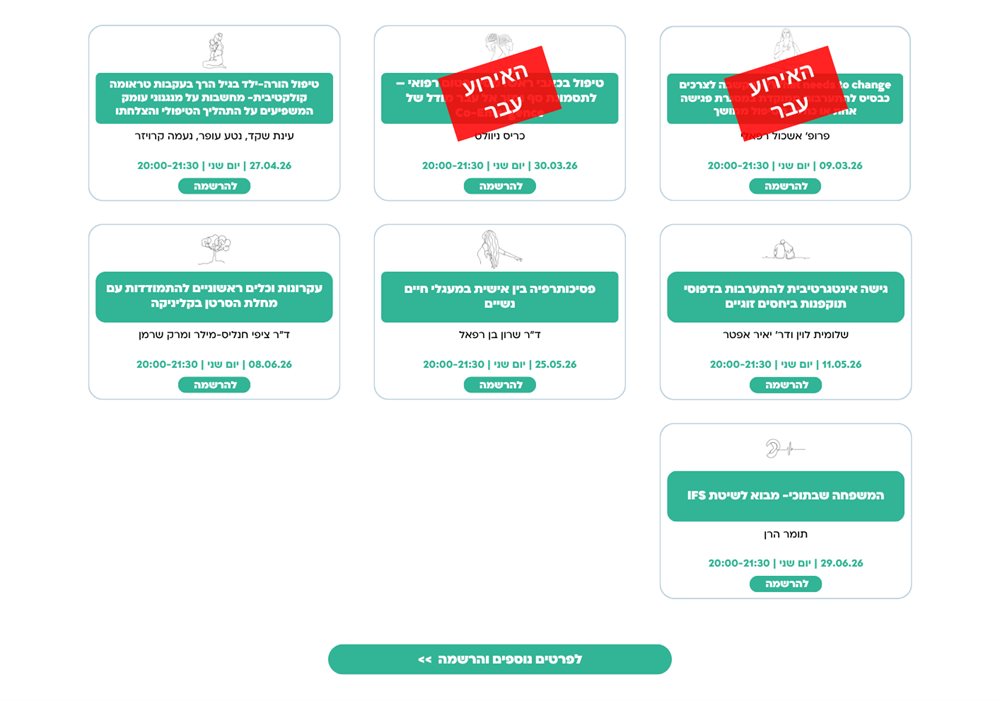Open the 'פסיכותרפיה בין אישית במעגלי חיים נשיים' title
Image resolution: width=1000 pixels, height=701 pixels.
coord(499,296)
